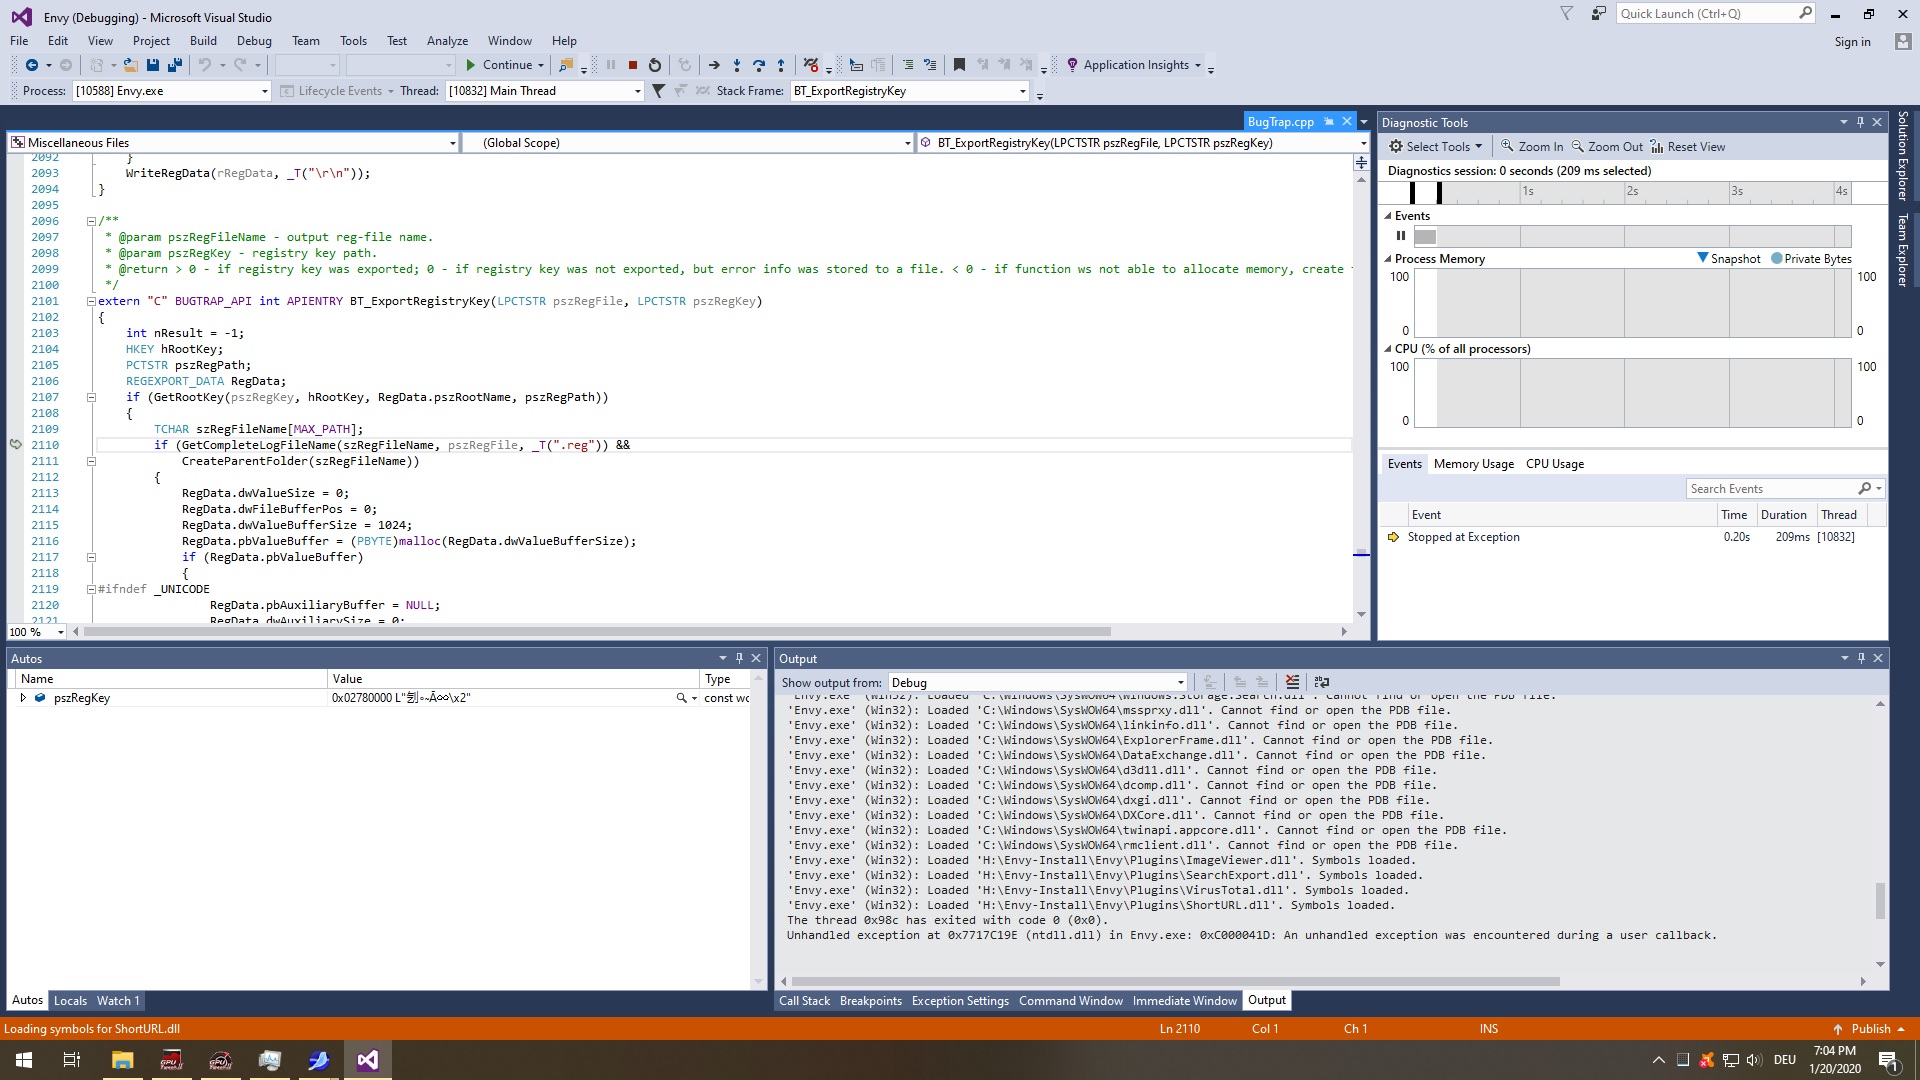Click Save All toolbar icon
Image resolution: width=1920 pixels, height=1080 pixels.
tap(175, 65)
